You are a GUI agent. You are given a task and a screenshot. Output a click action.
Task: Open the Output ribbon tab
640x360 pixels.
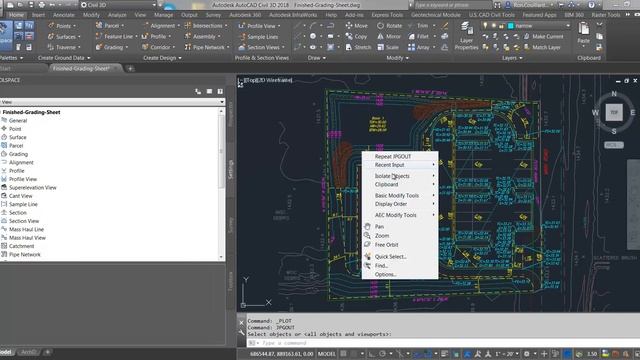(x=189, y=15)
